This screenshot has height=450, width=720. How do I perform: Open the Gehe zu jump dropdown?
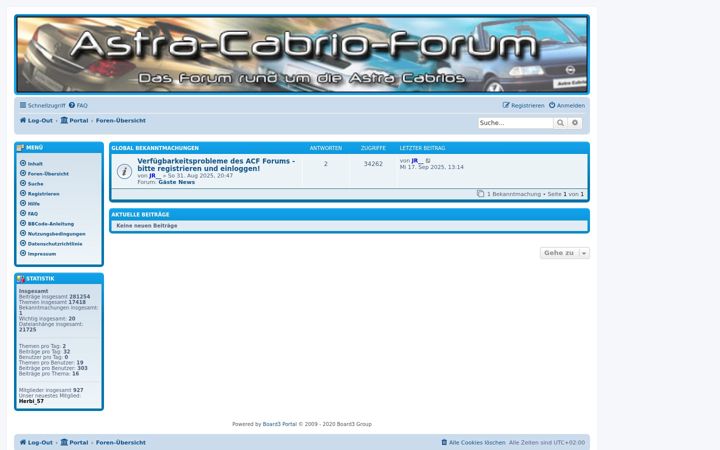coord(564,253)
